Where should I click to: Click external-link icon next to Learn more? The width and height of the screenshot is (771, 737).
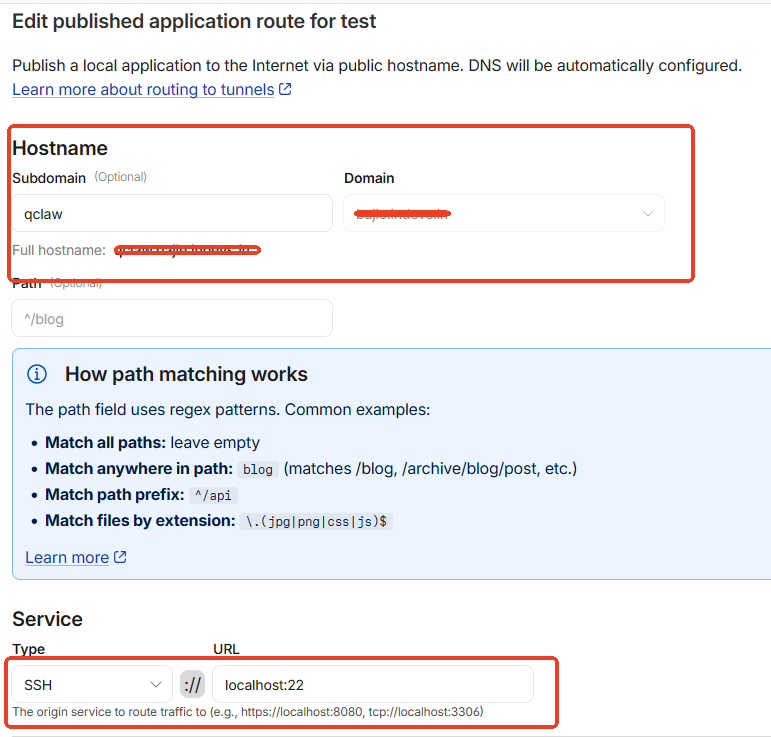120,557
